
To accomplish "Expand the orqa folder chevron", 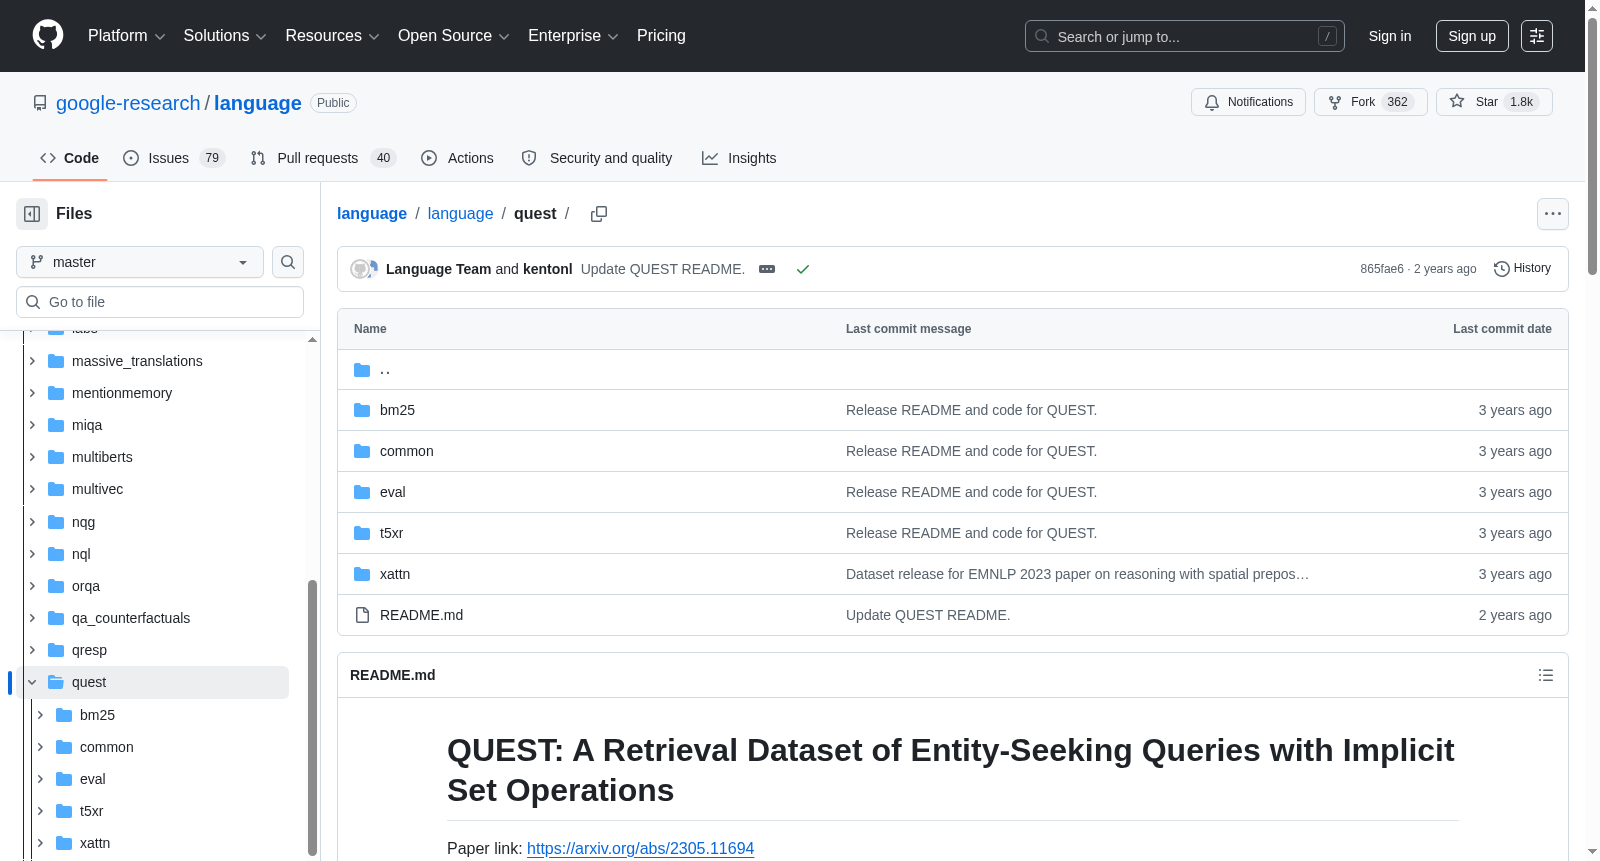I will tap(32, 586).
